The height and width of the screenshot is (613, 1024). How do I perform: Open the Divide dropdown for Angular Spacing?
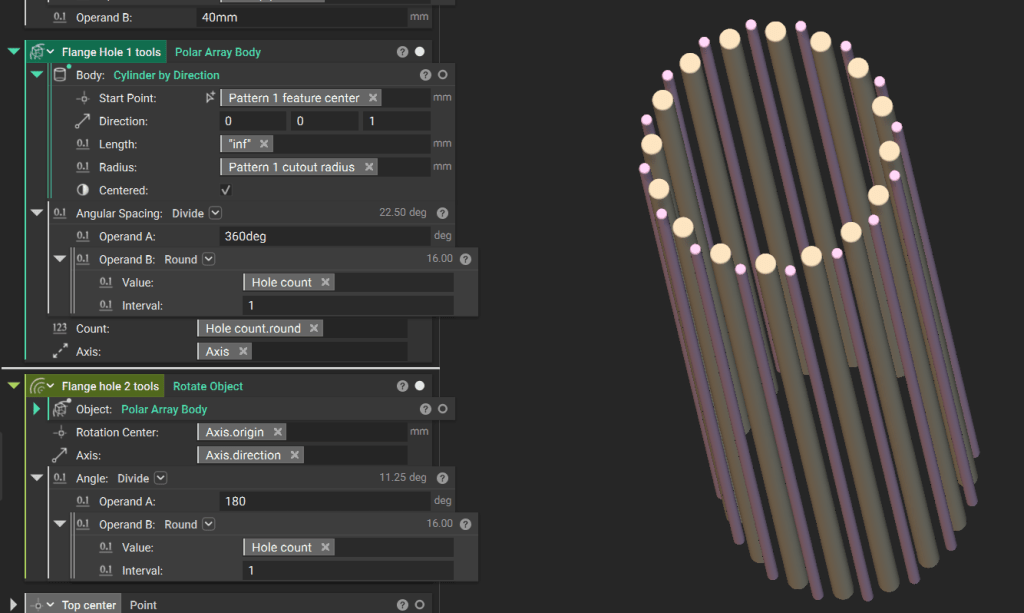coord(215,213)
